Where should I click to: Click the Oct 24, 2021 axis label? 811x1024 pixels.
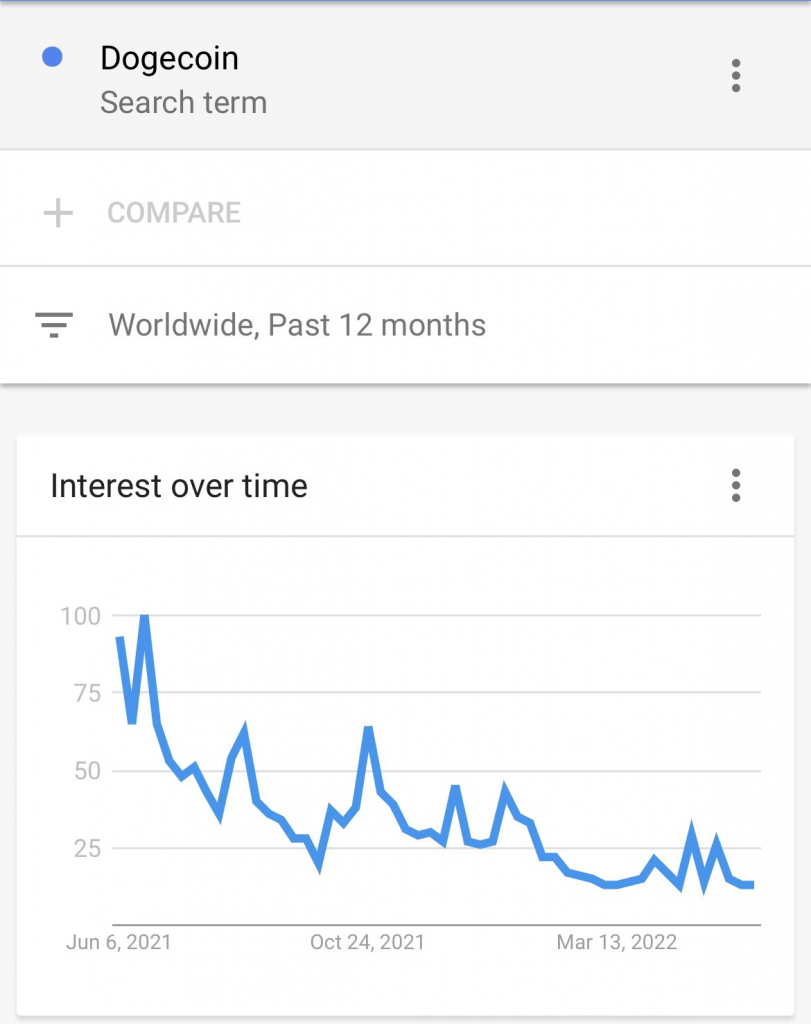click(368, 942)
